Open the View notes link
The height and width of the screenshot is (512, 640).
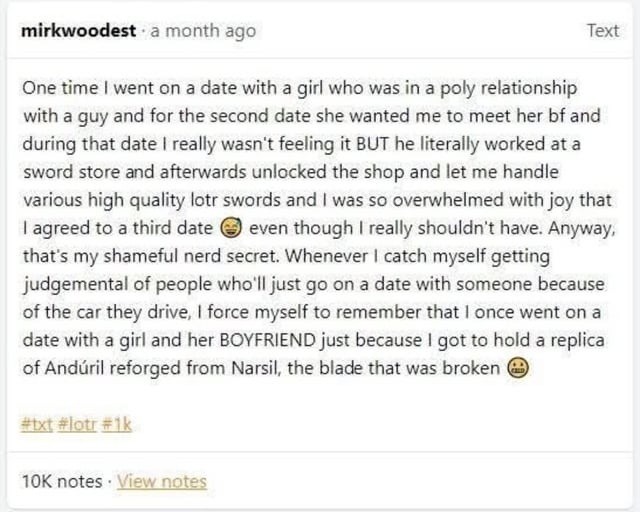(162, 481)
